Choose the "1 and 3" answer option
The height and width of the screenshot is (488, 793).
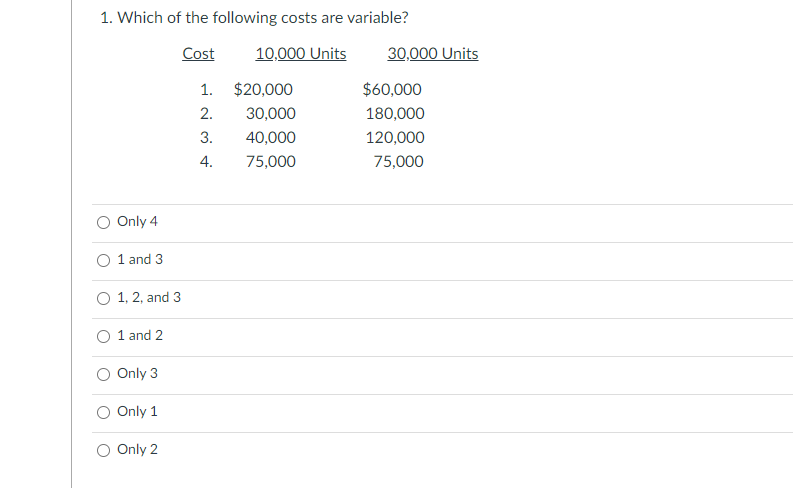click(x=104, y=260)
